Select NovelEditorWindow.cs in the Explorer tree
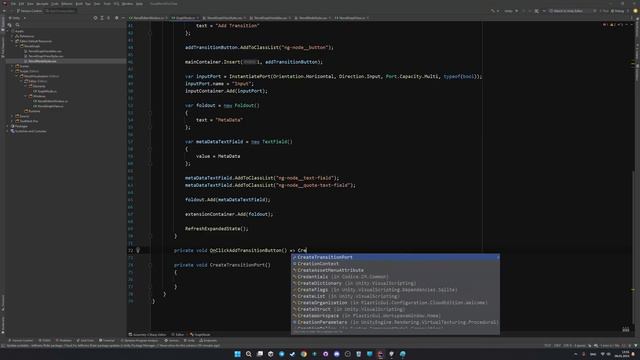This screenshot has width=640, height=360. pos(52,101)
